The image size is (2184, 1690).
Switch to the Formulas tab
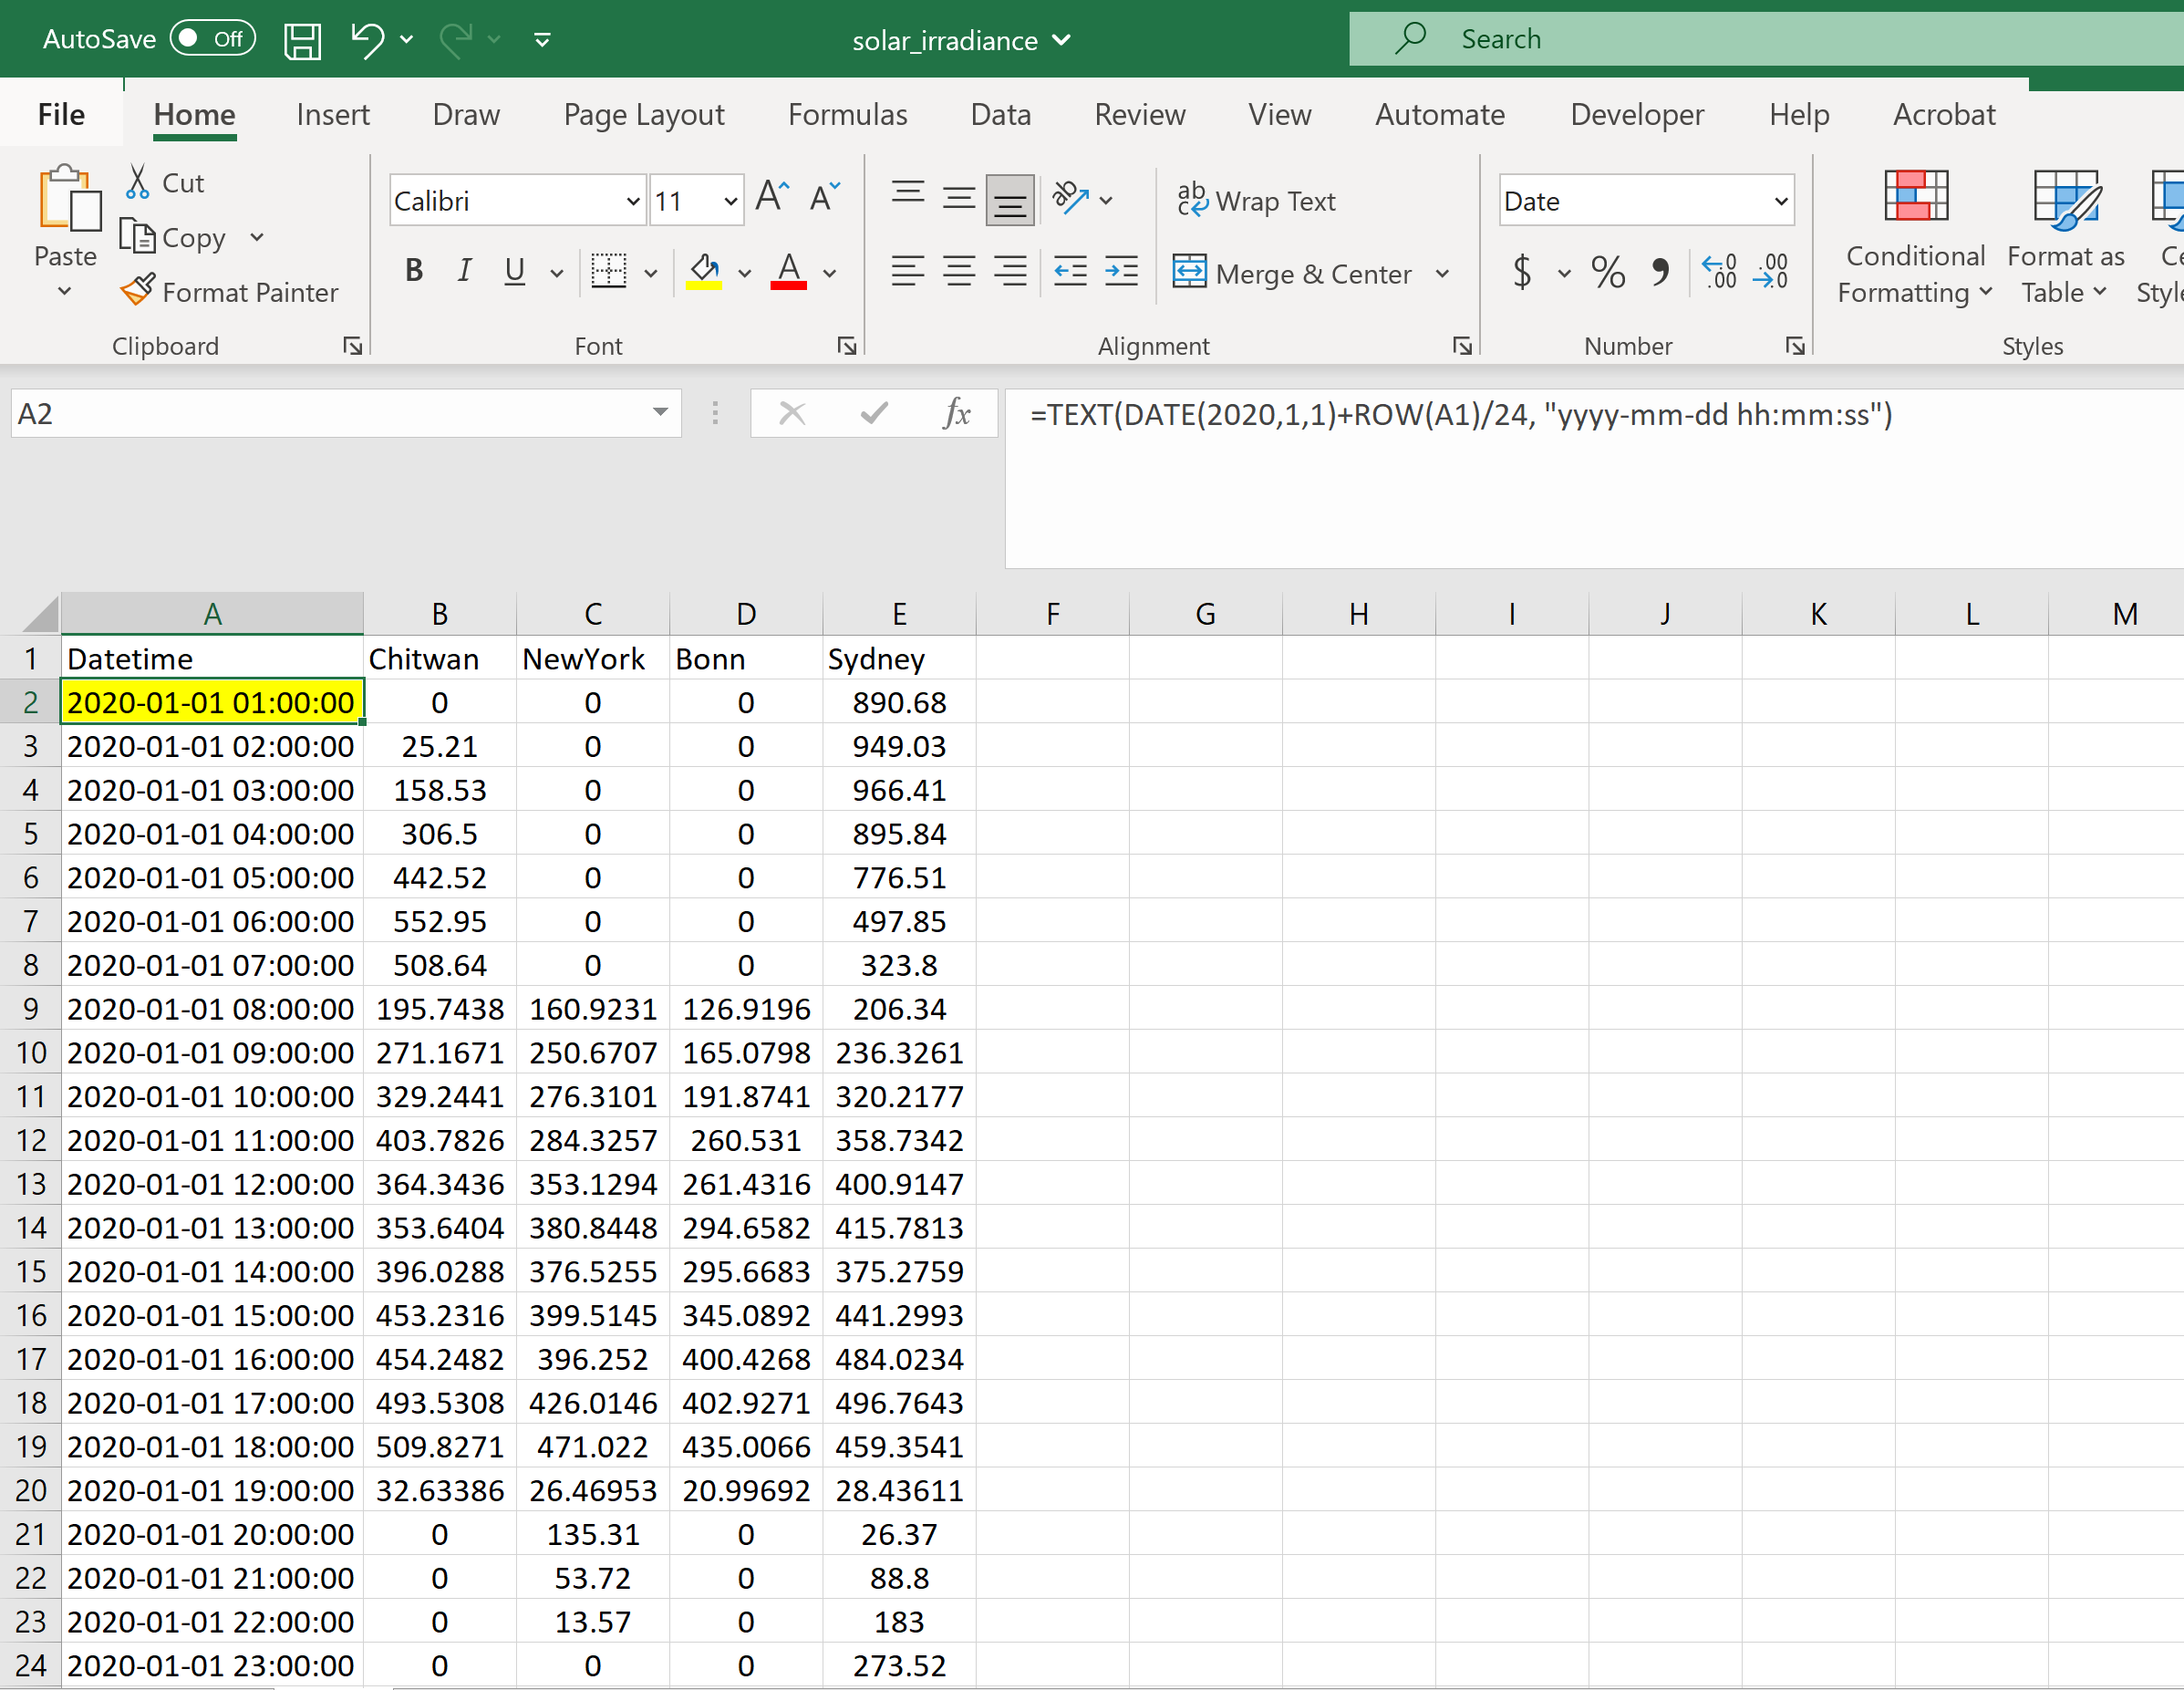[847, 115]
